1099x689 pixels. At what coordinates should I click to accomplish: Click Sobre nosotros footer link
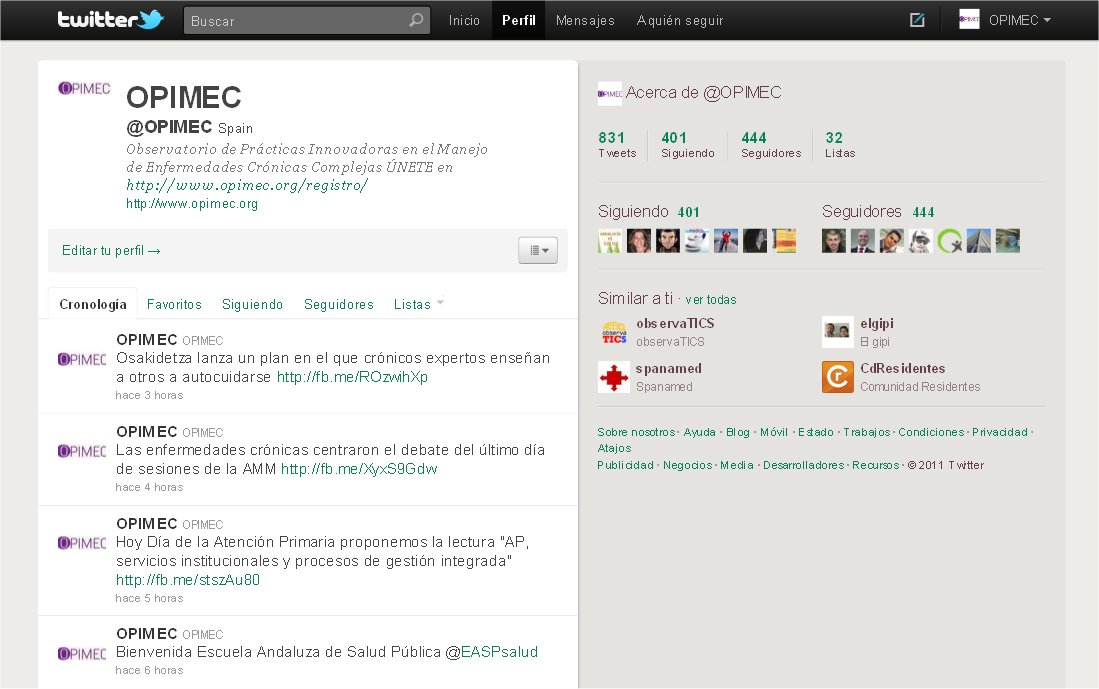click(x=636, y=432)
